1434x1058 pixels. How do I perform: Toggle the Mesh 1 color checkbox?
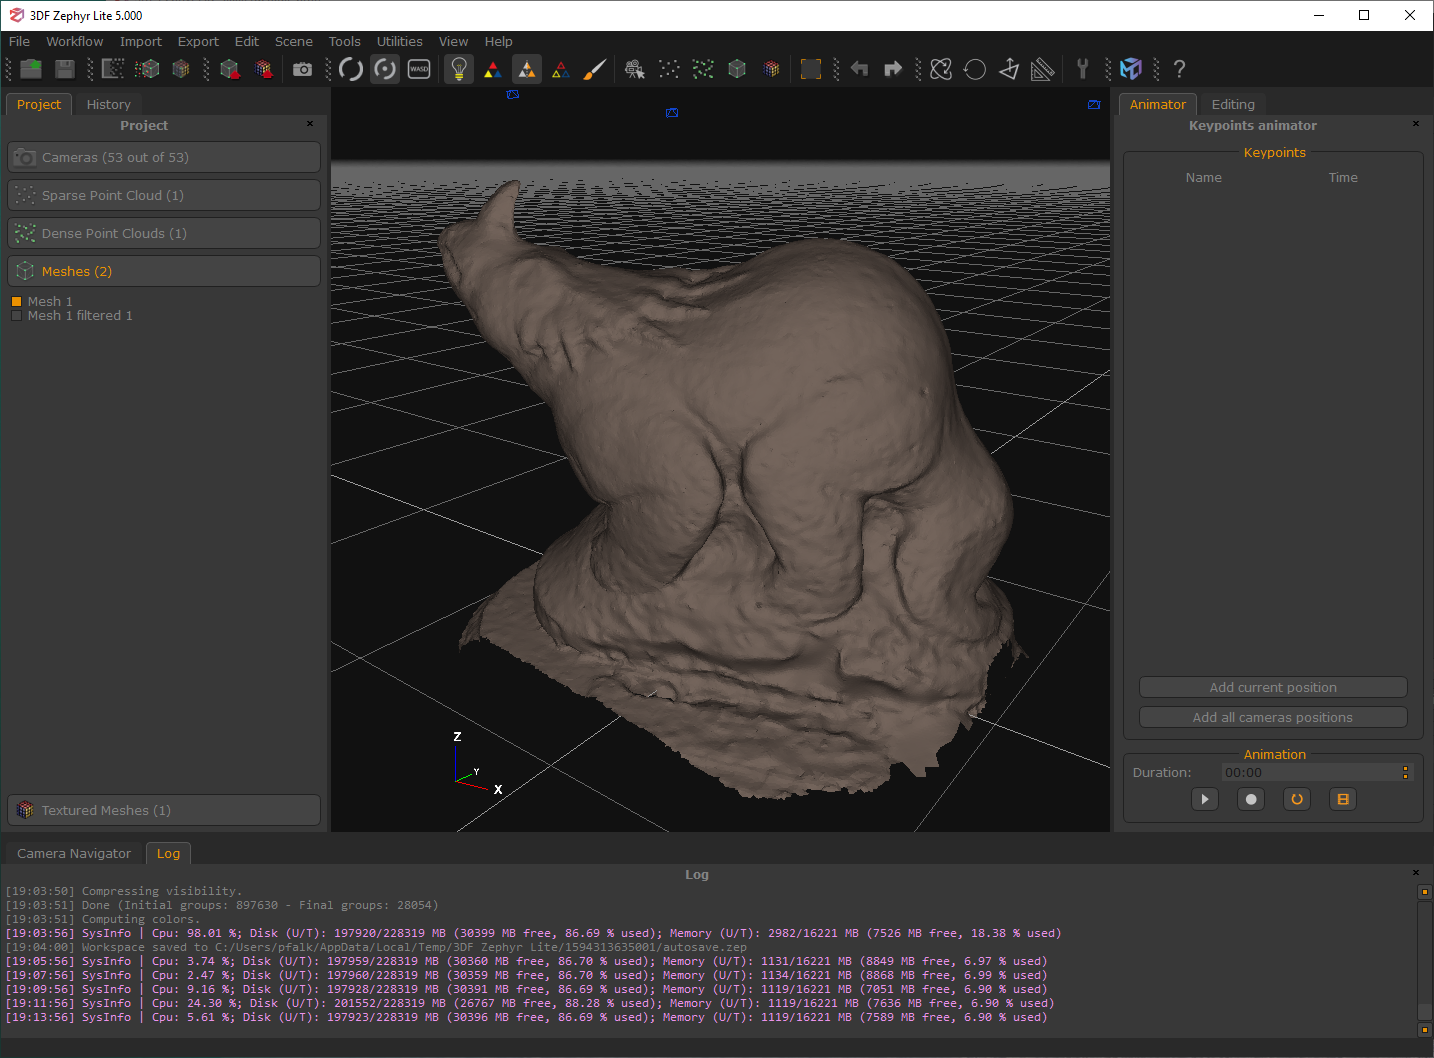[16, 300]
